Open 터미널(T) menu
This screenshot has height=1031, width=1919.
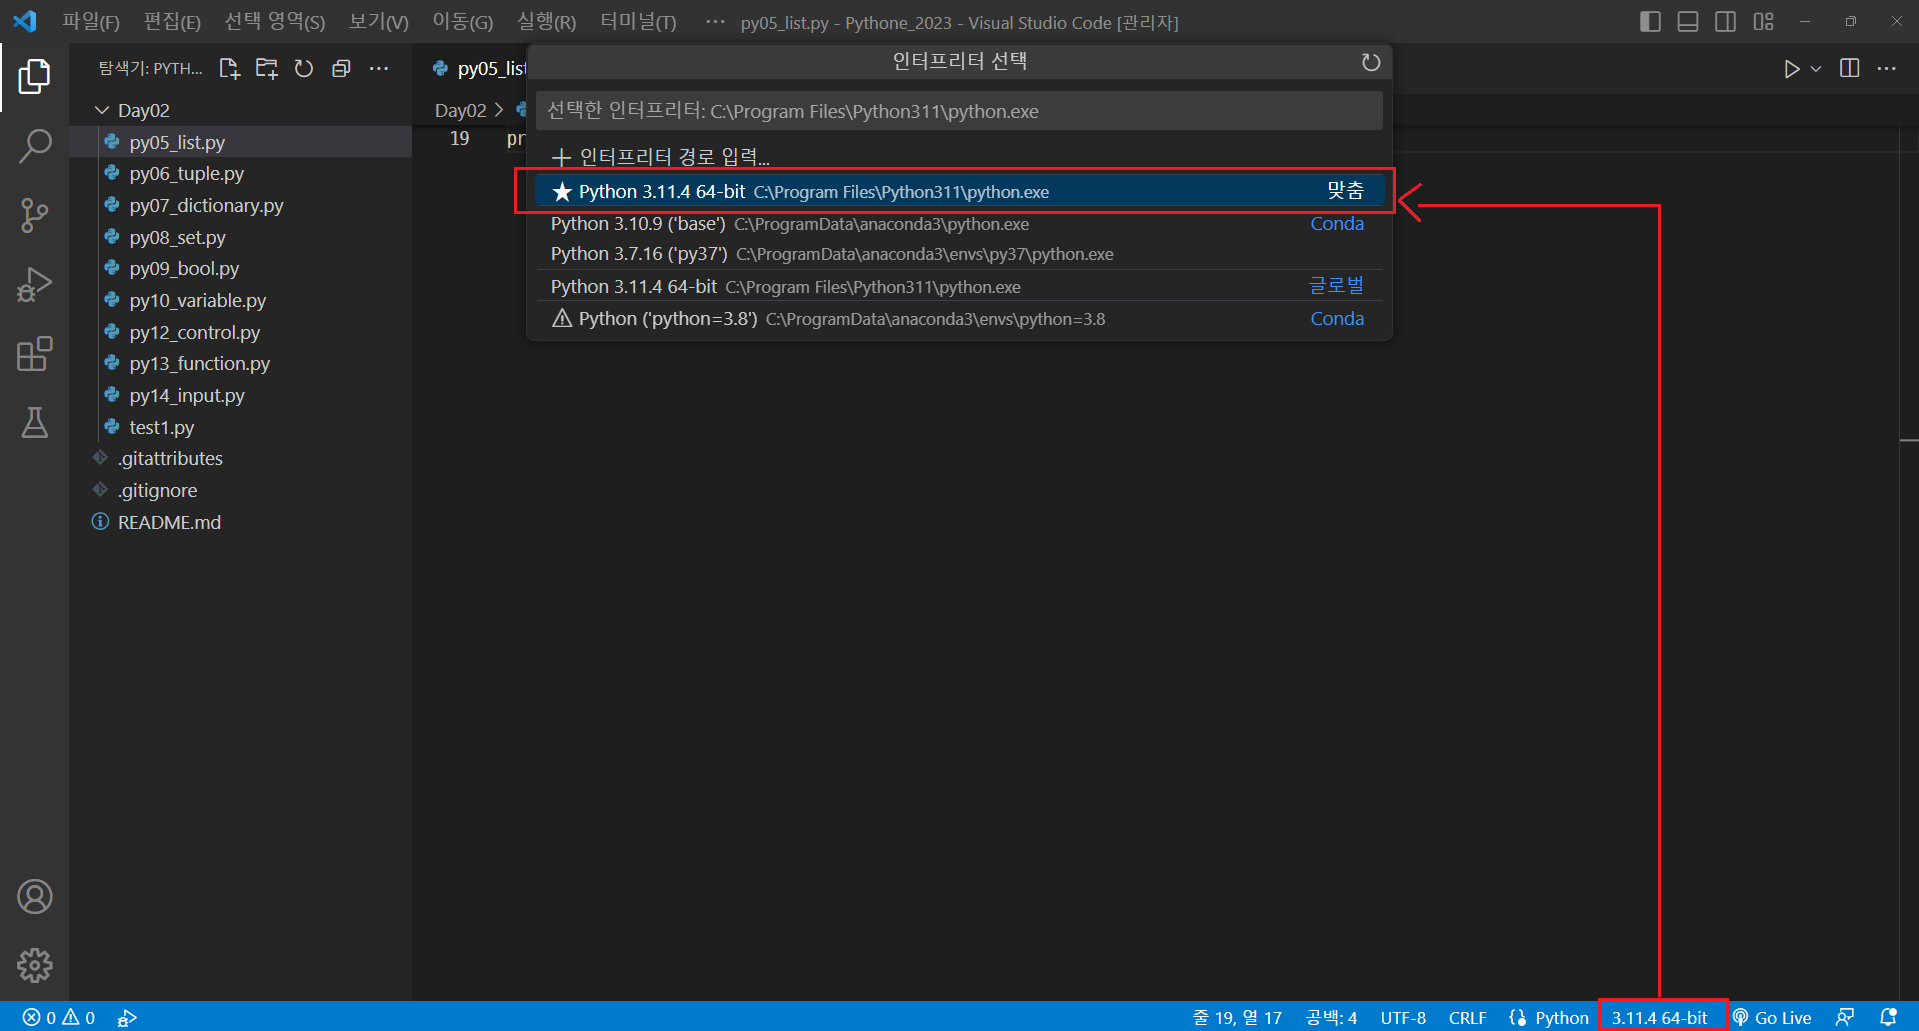(638, 22)
